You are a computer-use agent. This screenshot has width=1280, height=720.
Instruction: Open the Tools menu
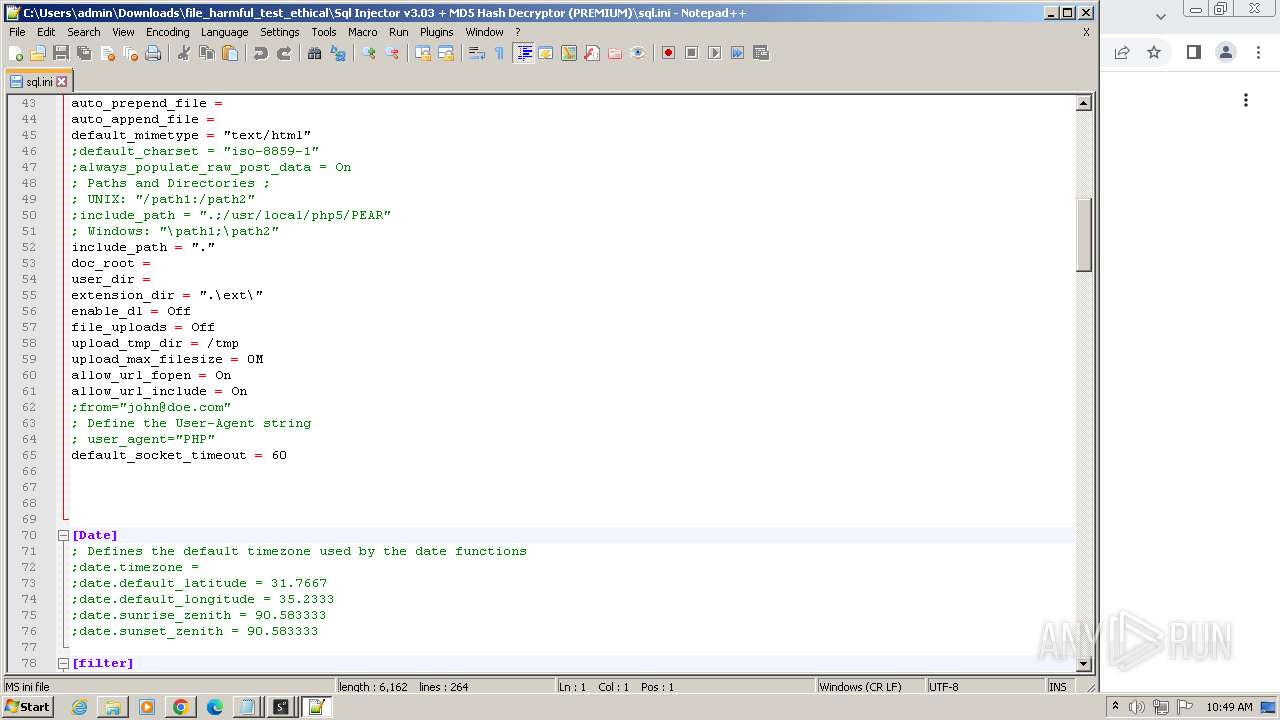tap(324, 32)
